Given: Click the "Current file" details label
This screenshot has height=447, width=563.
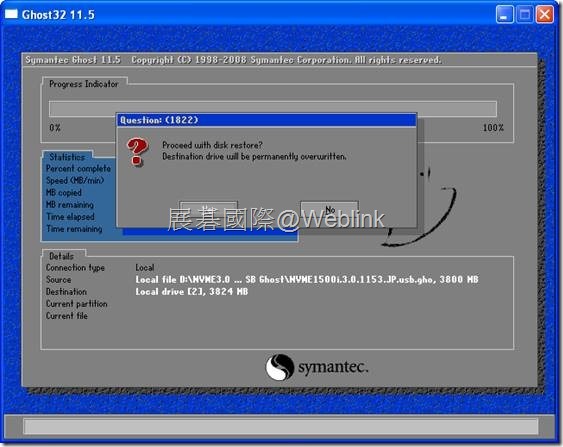Looking at the screenshot, I should point(67,316).
